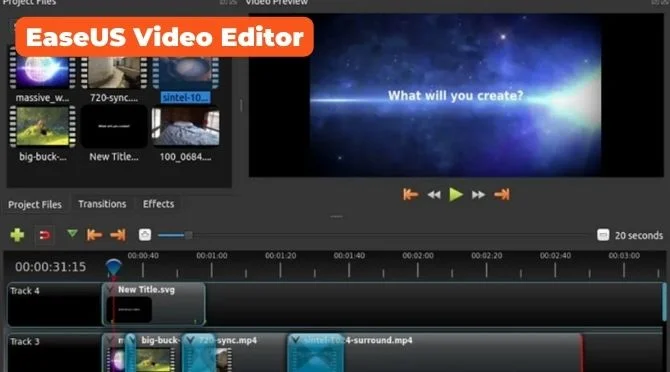The image size is (670, 372).
Task: Click the zoom out icon left of slider
Action: tap(145, 234)
